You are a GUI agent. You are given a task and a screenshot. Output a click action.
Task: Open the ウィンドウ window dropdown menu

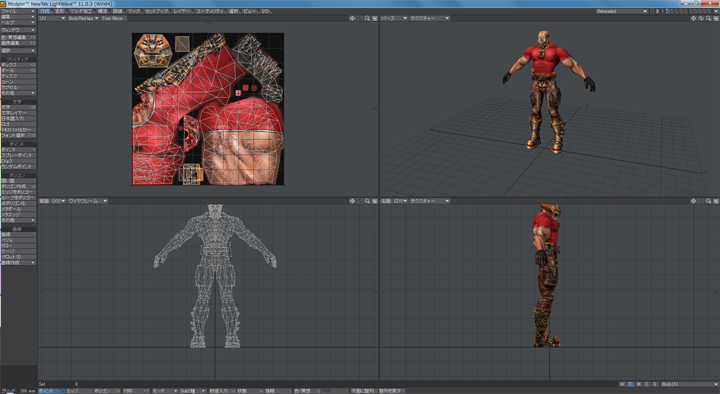pos(18,30)
